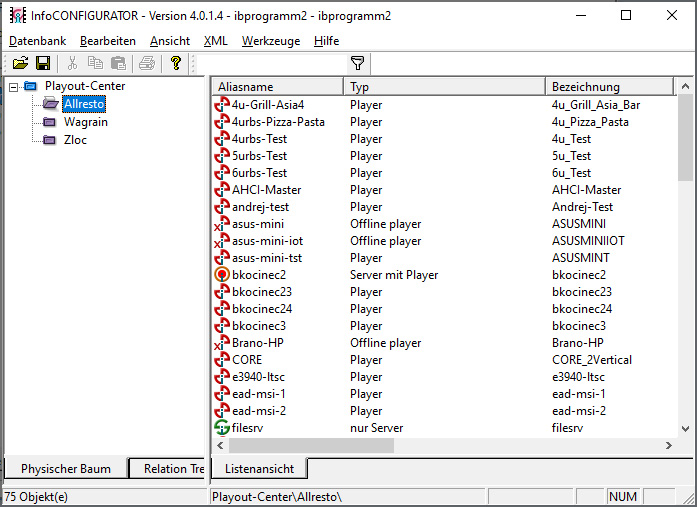Select the asus-mini-tst list entry

point(445,258)
